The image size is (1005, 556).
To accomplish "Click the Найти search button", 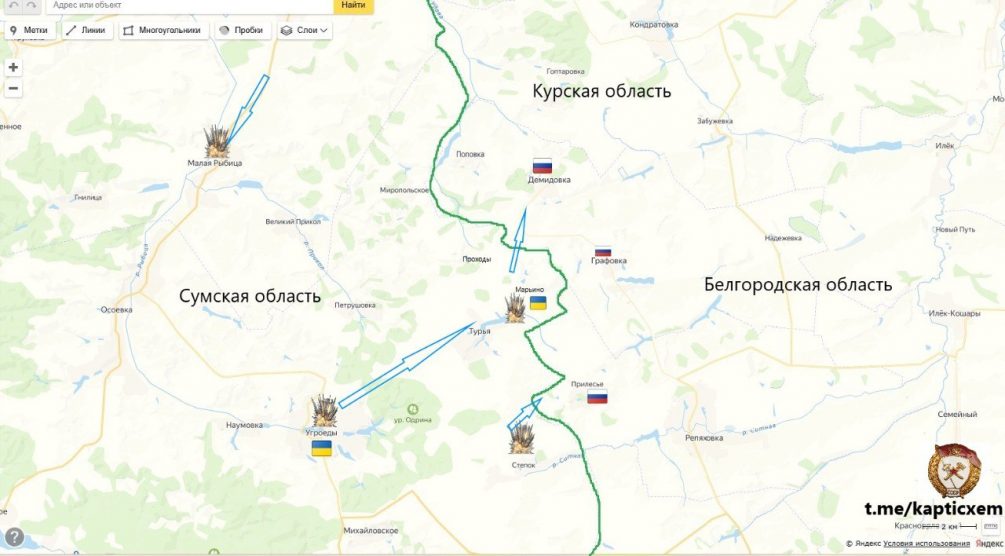I will (x=353, y=5).
